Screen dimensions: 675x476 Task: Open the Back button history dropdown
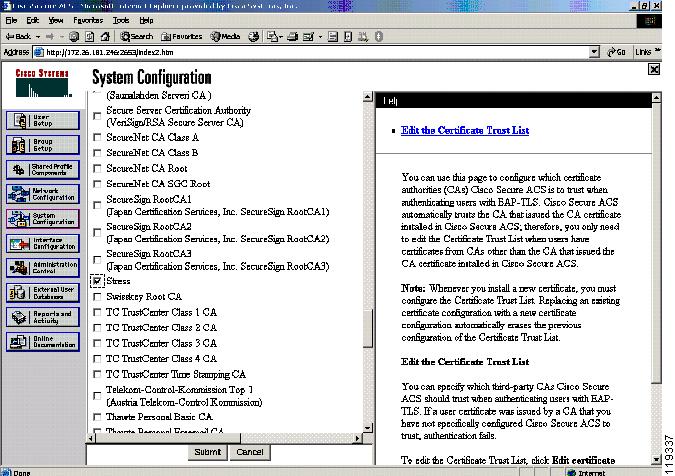38,37
